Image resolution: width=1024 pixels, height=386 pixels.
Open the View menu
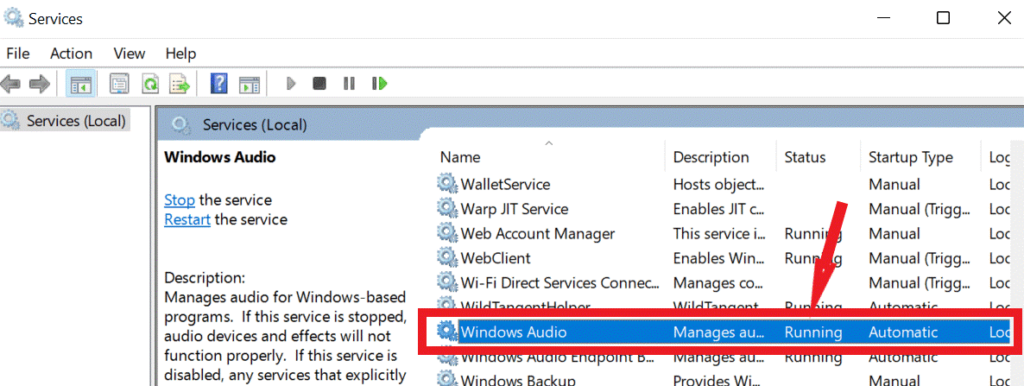tap(129, 54)
